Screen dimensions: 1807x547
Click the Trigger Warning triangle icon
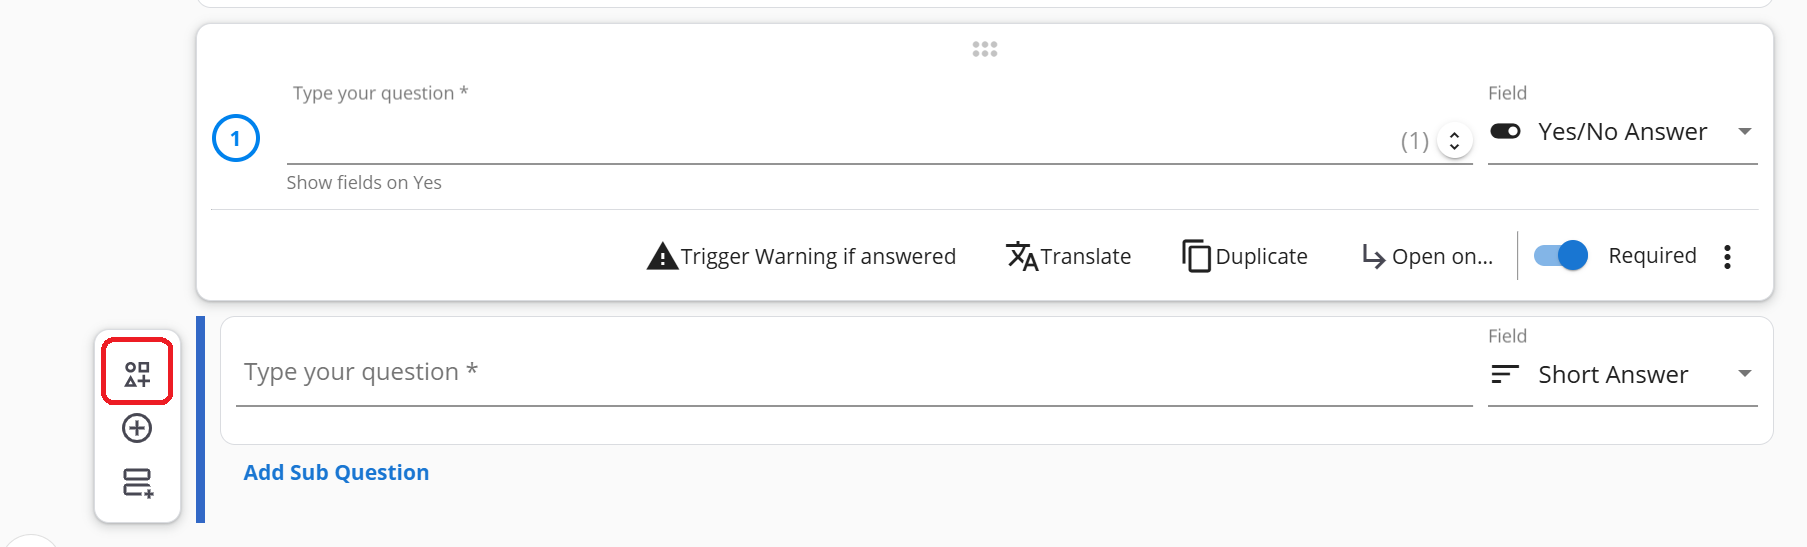point(662,256)
